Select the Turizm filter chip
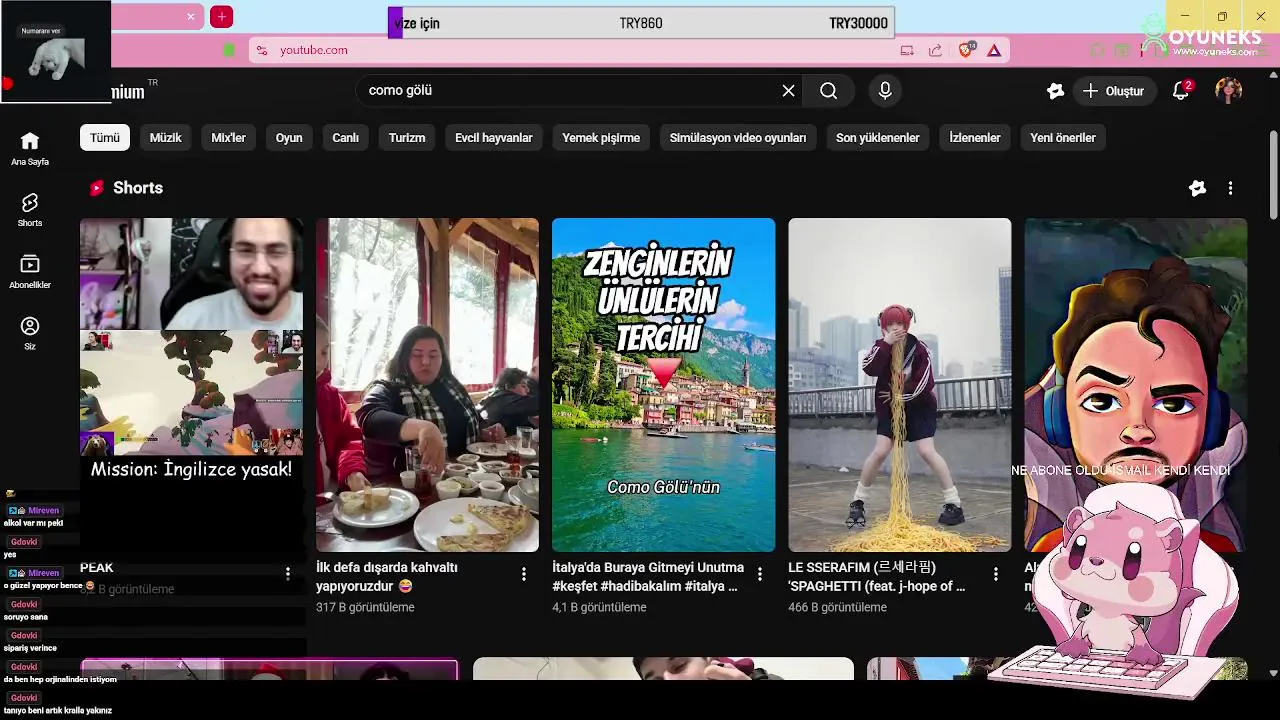1280x720 pixels. [x=407, y=138]
